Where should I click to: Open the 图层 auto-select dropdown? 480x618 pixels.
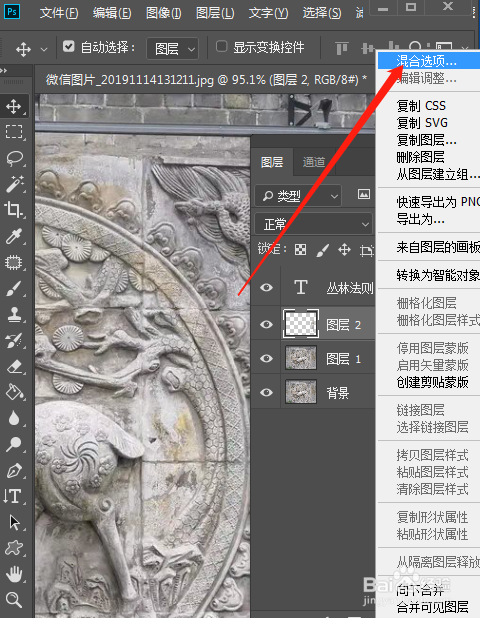pyautogui.click(x=172, y=49)
